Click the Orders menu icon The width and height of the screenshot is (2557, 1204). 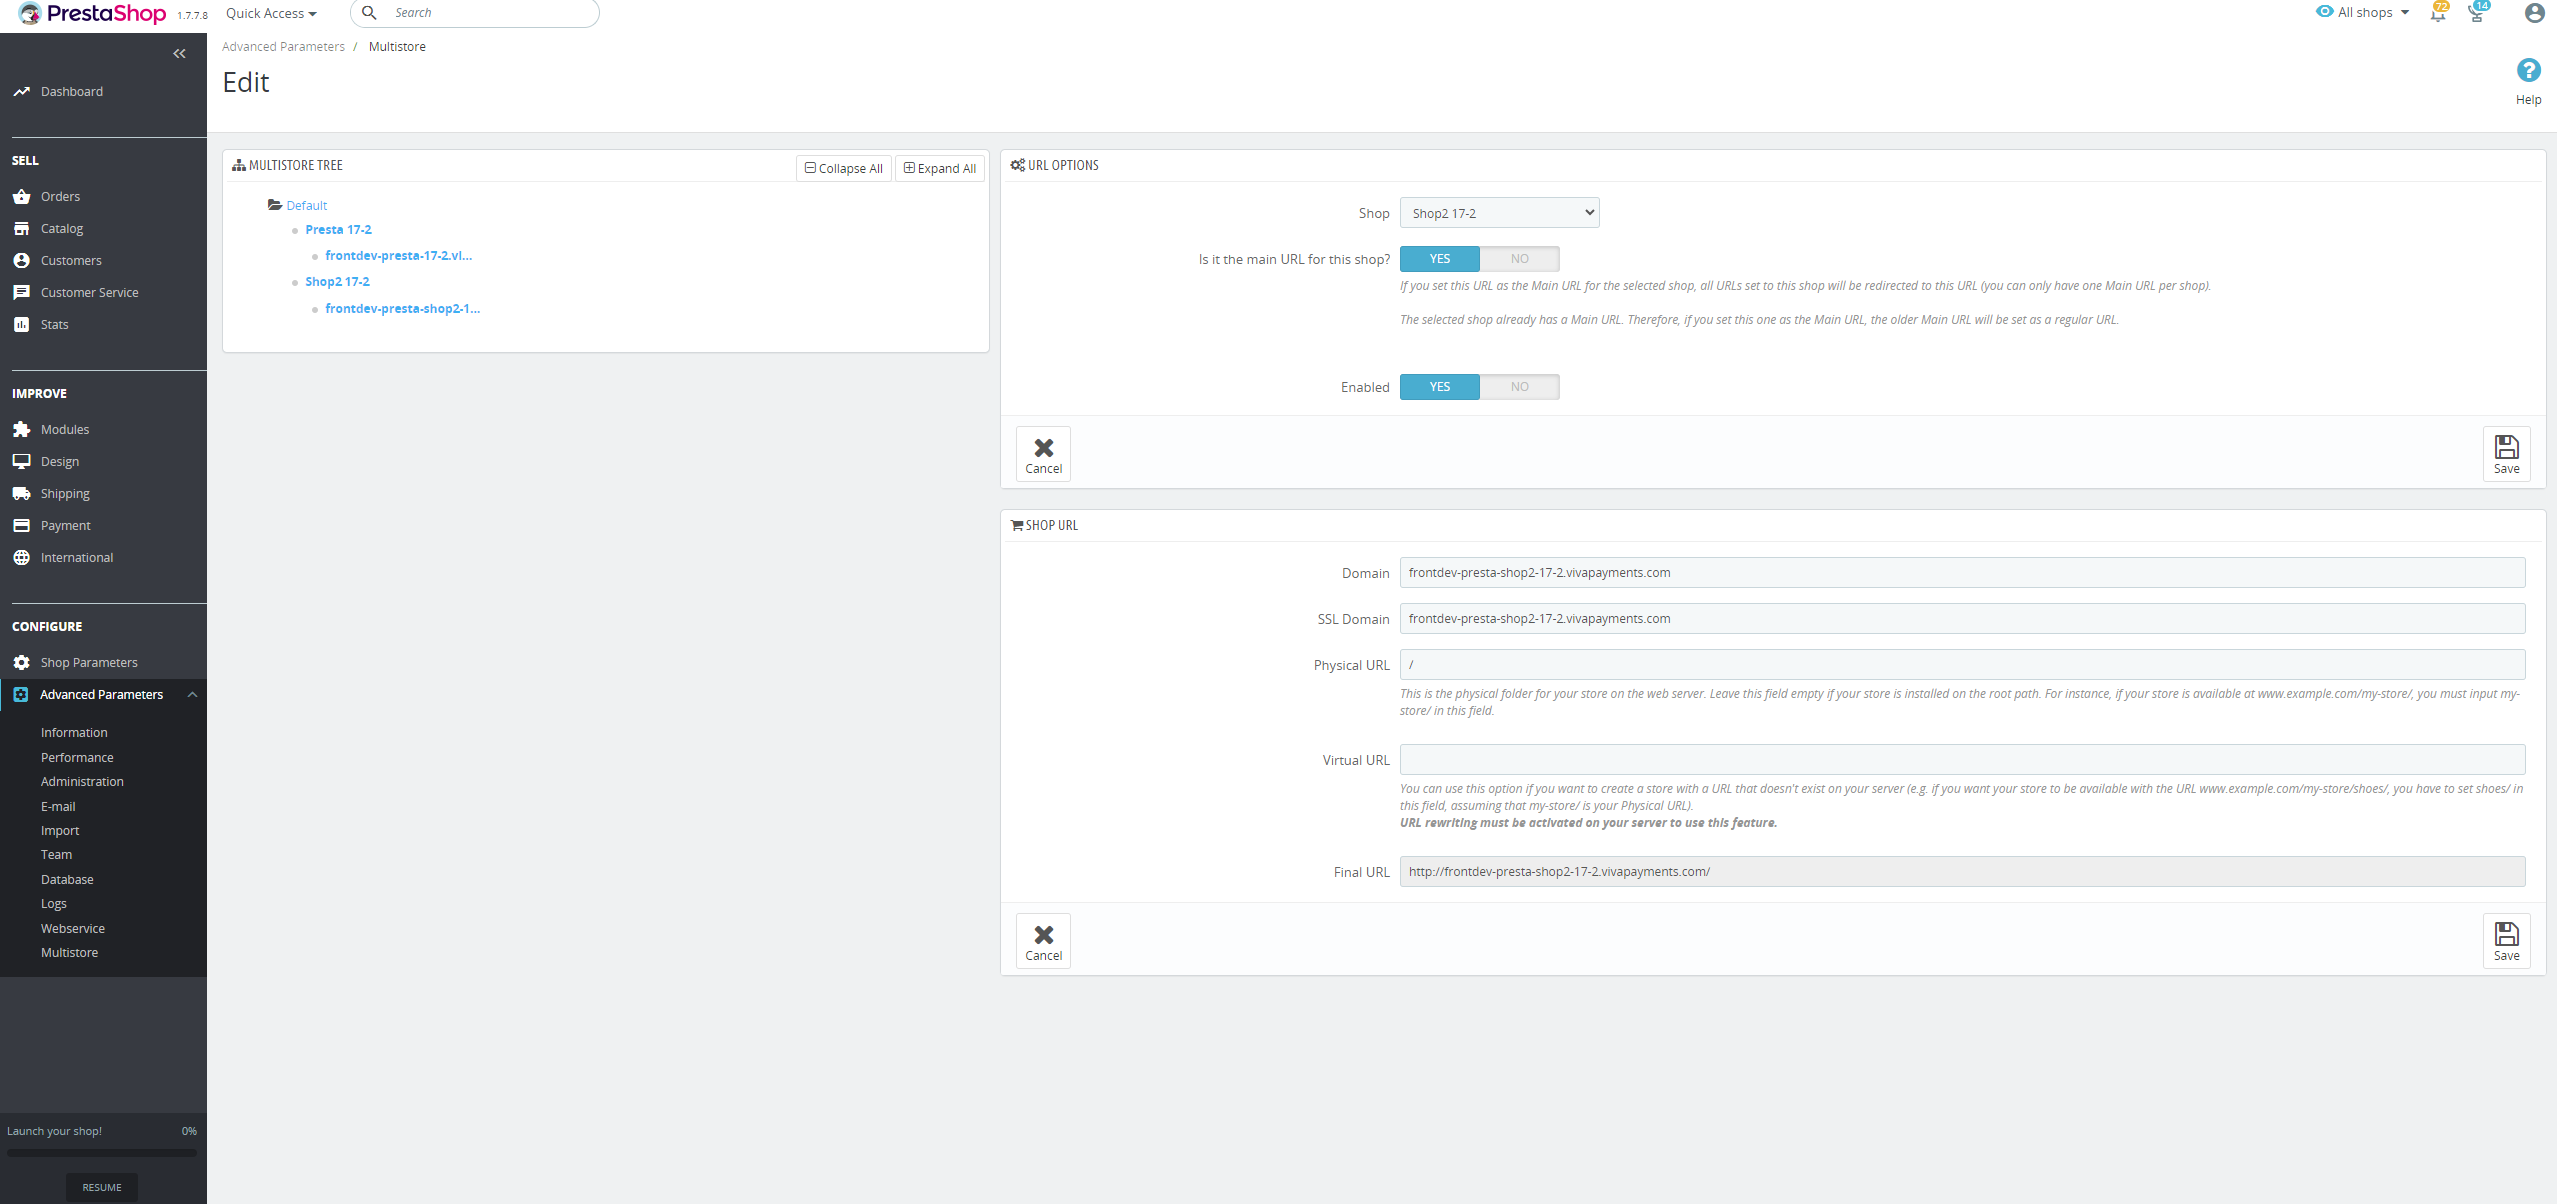(x=21, y=196)
